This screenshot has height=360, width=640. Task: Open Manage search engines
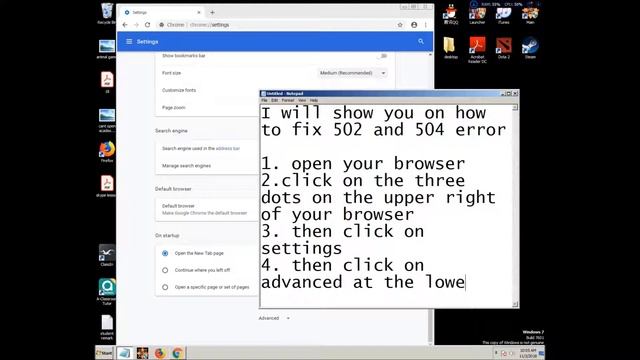pos(187,166)
